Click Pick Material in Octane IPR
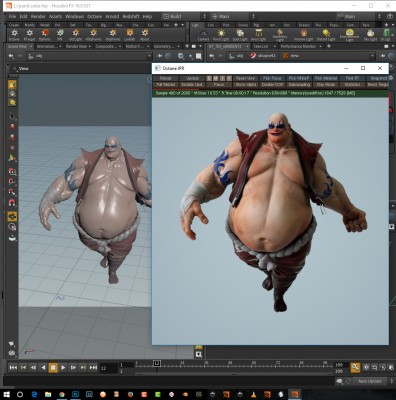Viewport: 396px width, 400px height. click(x=326, y=78)
